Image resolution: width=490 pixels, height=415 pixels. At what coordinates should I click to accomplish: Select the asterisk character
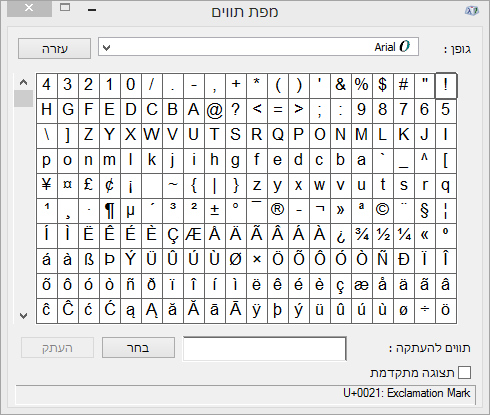point(257,86)
